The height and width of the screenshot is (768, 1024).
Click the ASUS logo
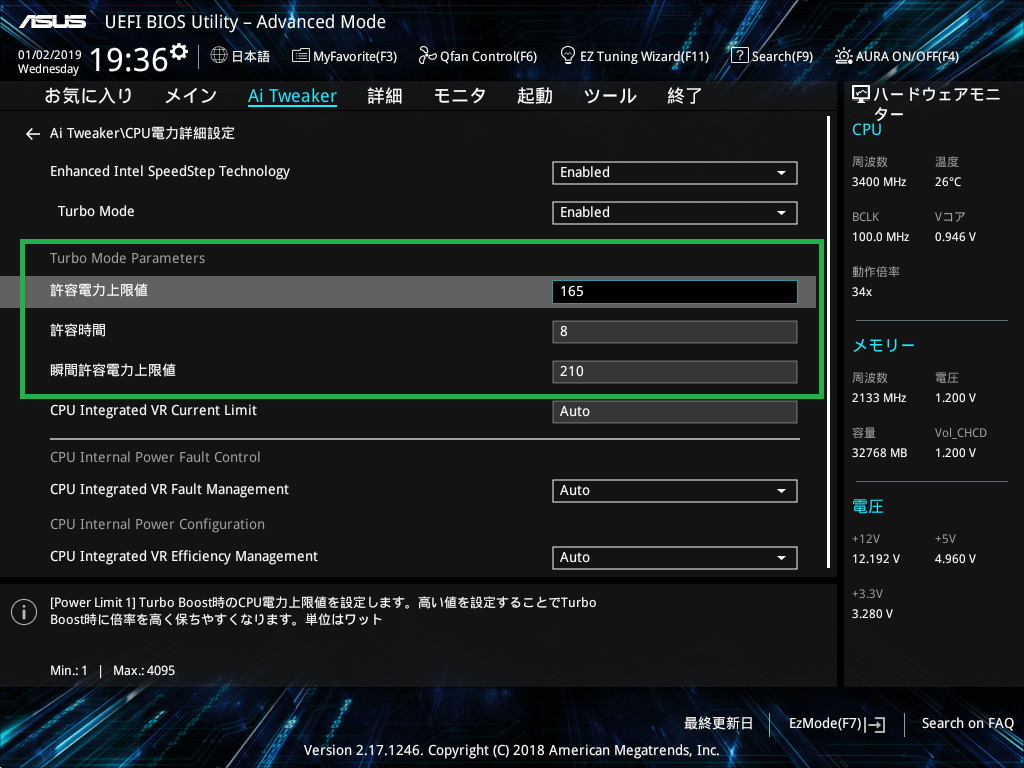pos(52,22)
